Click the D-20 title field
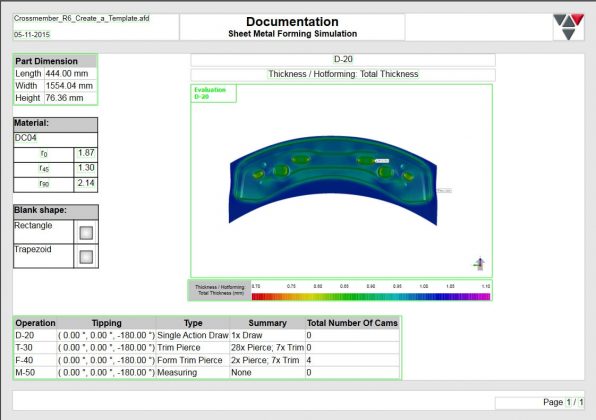This screenshot has height=420, width=596. click(x=343, y=59)
